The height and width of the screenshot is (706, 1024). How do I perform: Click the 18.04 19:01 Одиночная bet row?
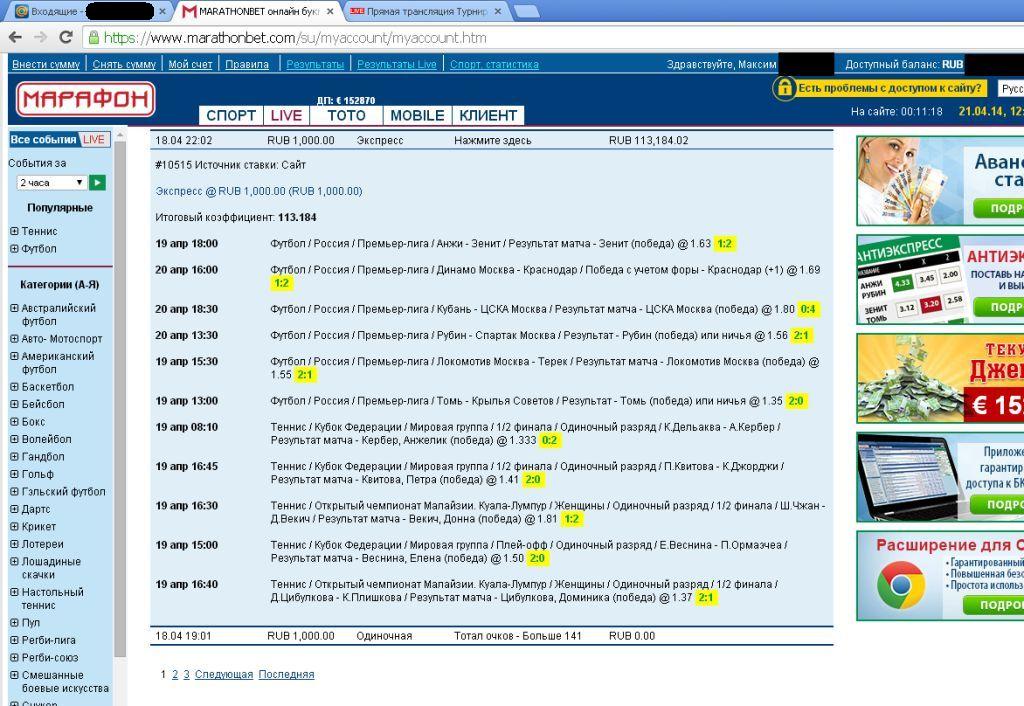point(492,635)
